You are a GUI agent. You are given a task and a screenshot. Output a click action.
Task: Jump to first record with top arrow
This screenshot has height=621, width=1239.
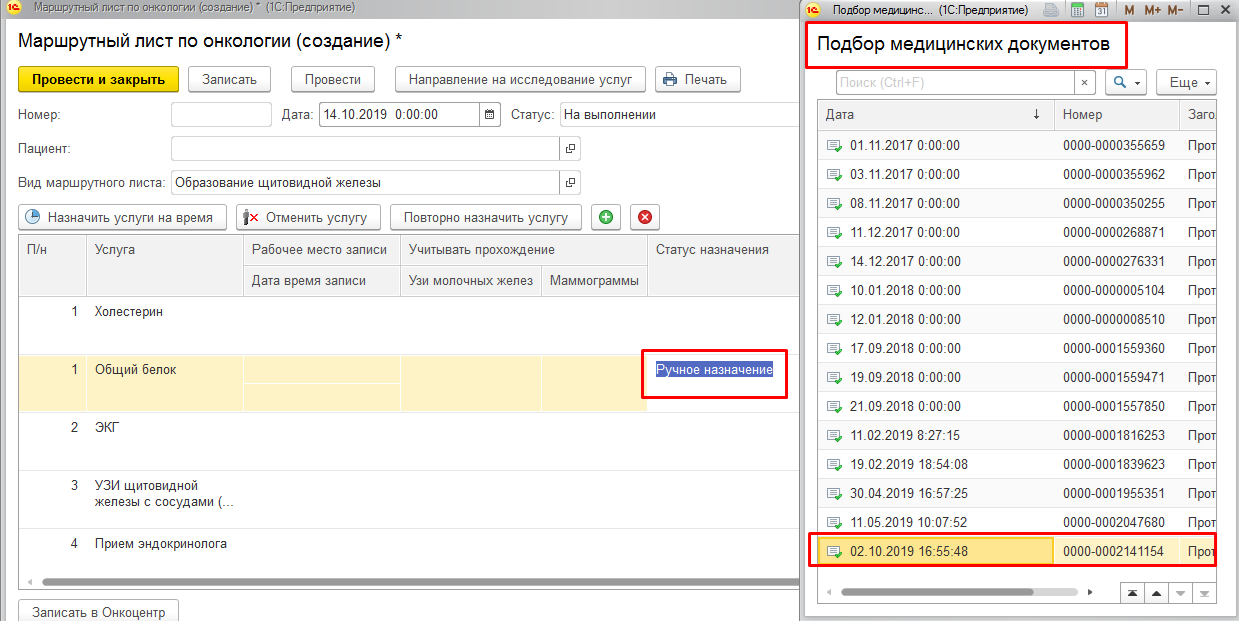(1131, 592)
